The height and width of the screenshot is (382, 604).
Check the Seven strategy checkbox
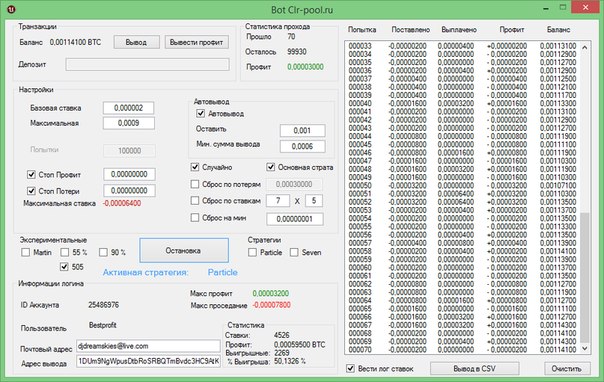[x=294, y=252]
